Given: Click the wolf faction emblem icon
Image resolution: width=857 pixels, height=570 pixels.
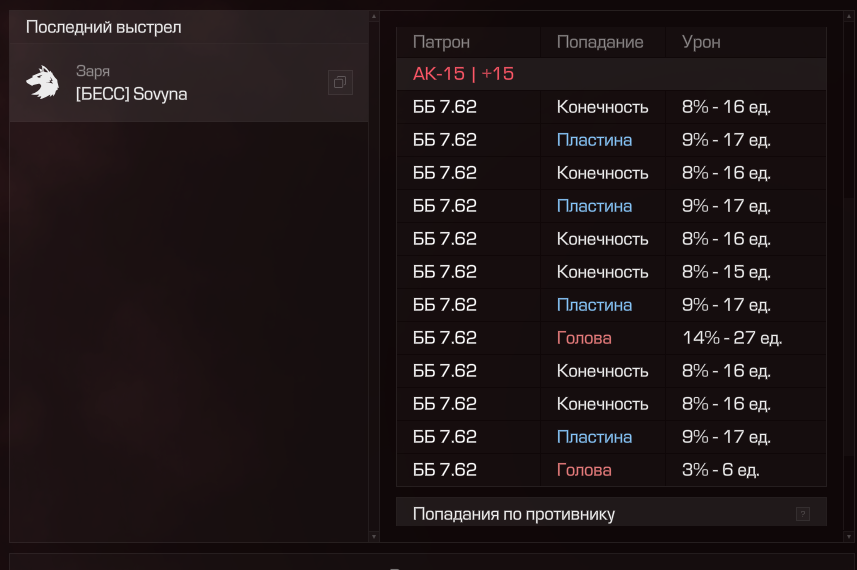Looking at the screenshot, I should [x=43, y=83].
